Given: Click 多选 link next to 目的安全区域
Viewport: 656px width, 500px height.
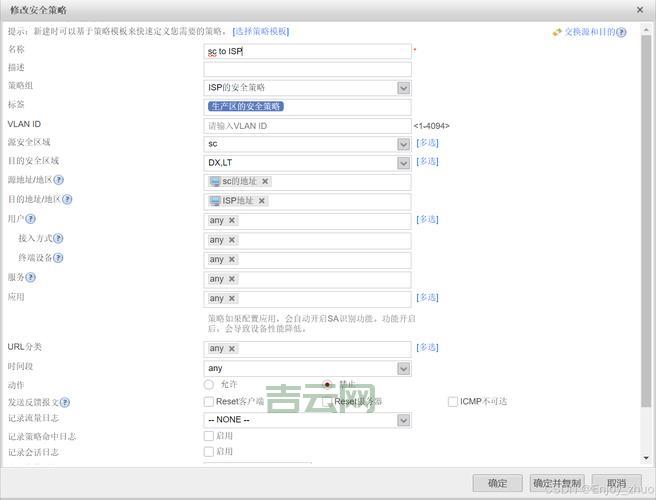Looking at the screenshot, I should [427, 161].
